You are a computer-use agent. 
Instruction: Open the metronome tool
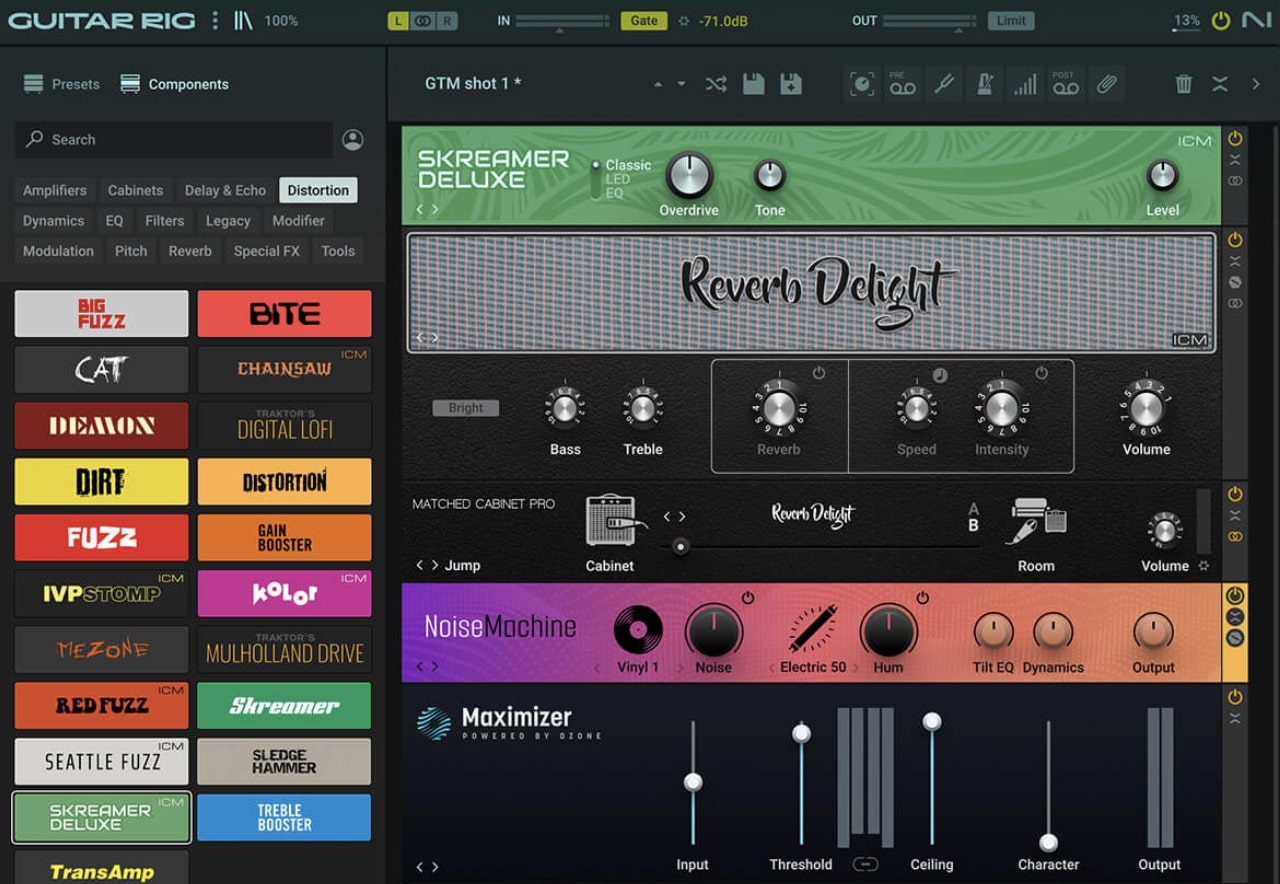pyautogui.click(x=984, y=84)
